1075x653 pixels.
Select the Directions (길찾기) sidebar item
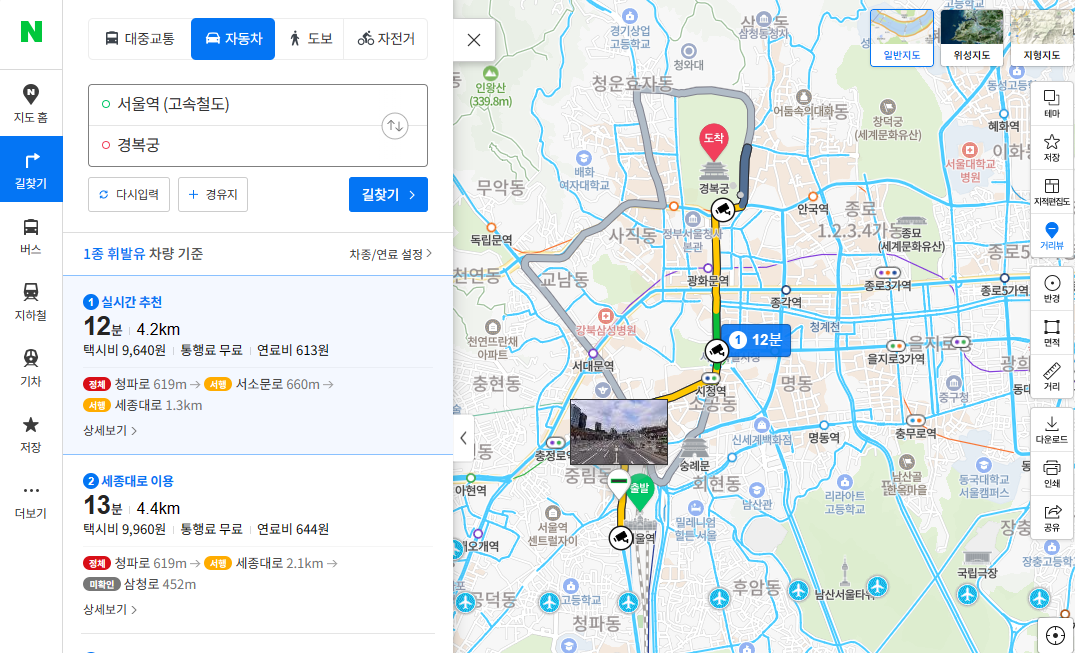(x=31, y=169)
